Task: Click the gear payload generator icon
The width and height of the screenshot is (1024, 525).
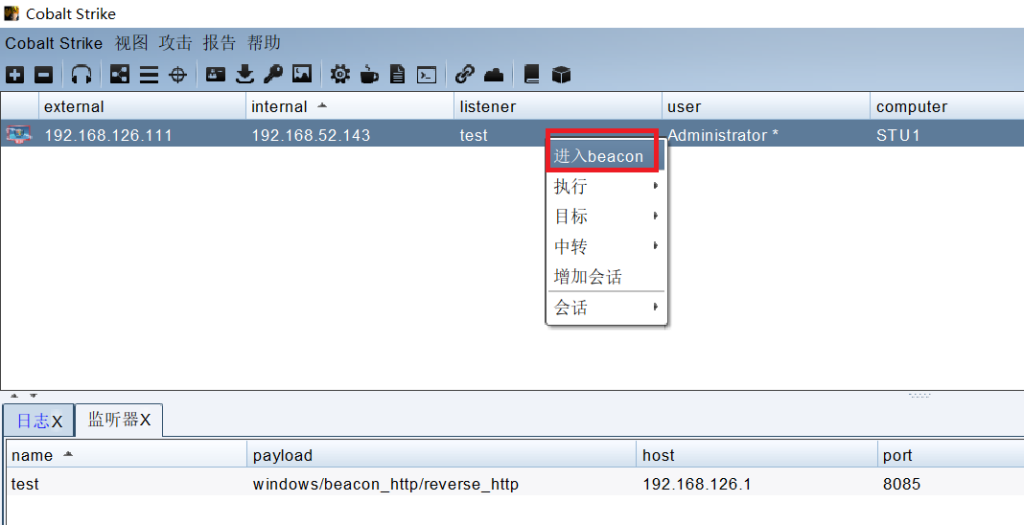Action: point(340,74)
